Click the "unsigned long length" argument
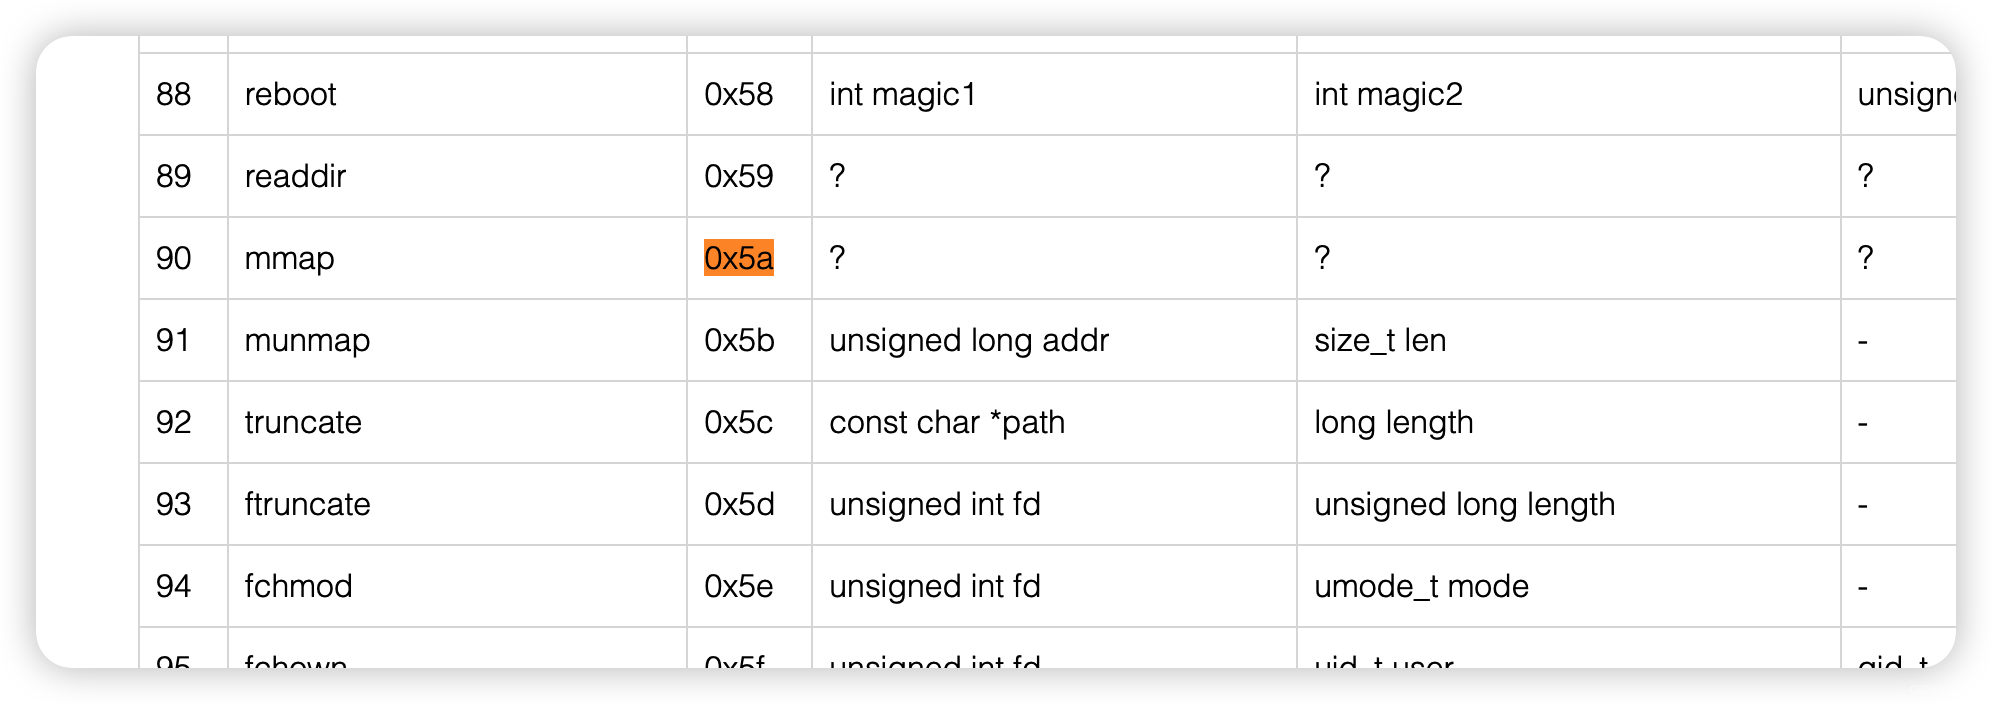 click(1464, 504)
